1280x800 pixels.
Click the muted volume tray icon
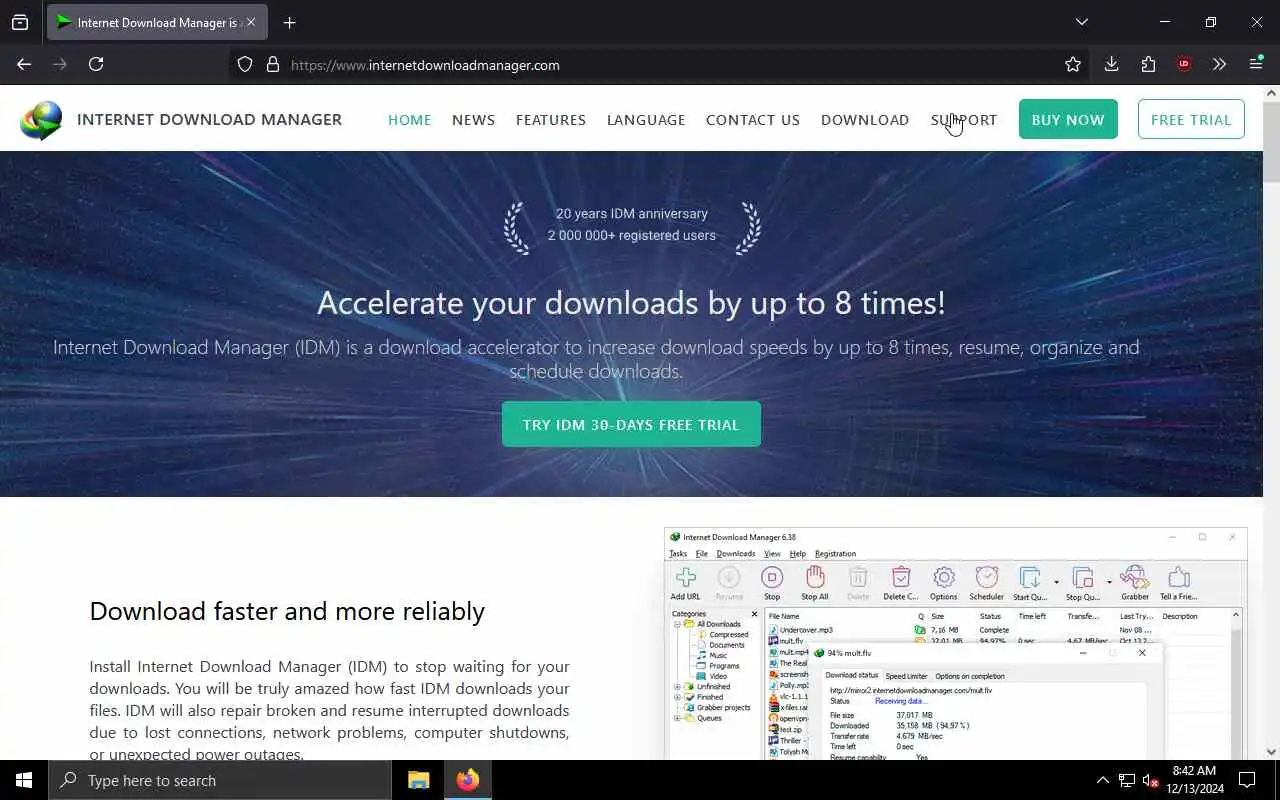coord(1151,780)
